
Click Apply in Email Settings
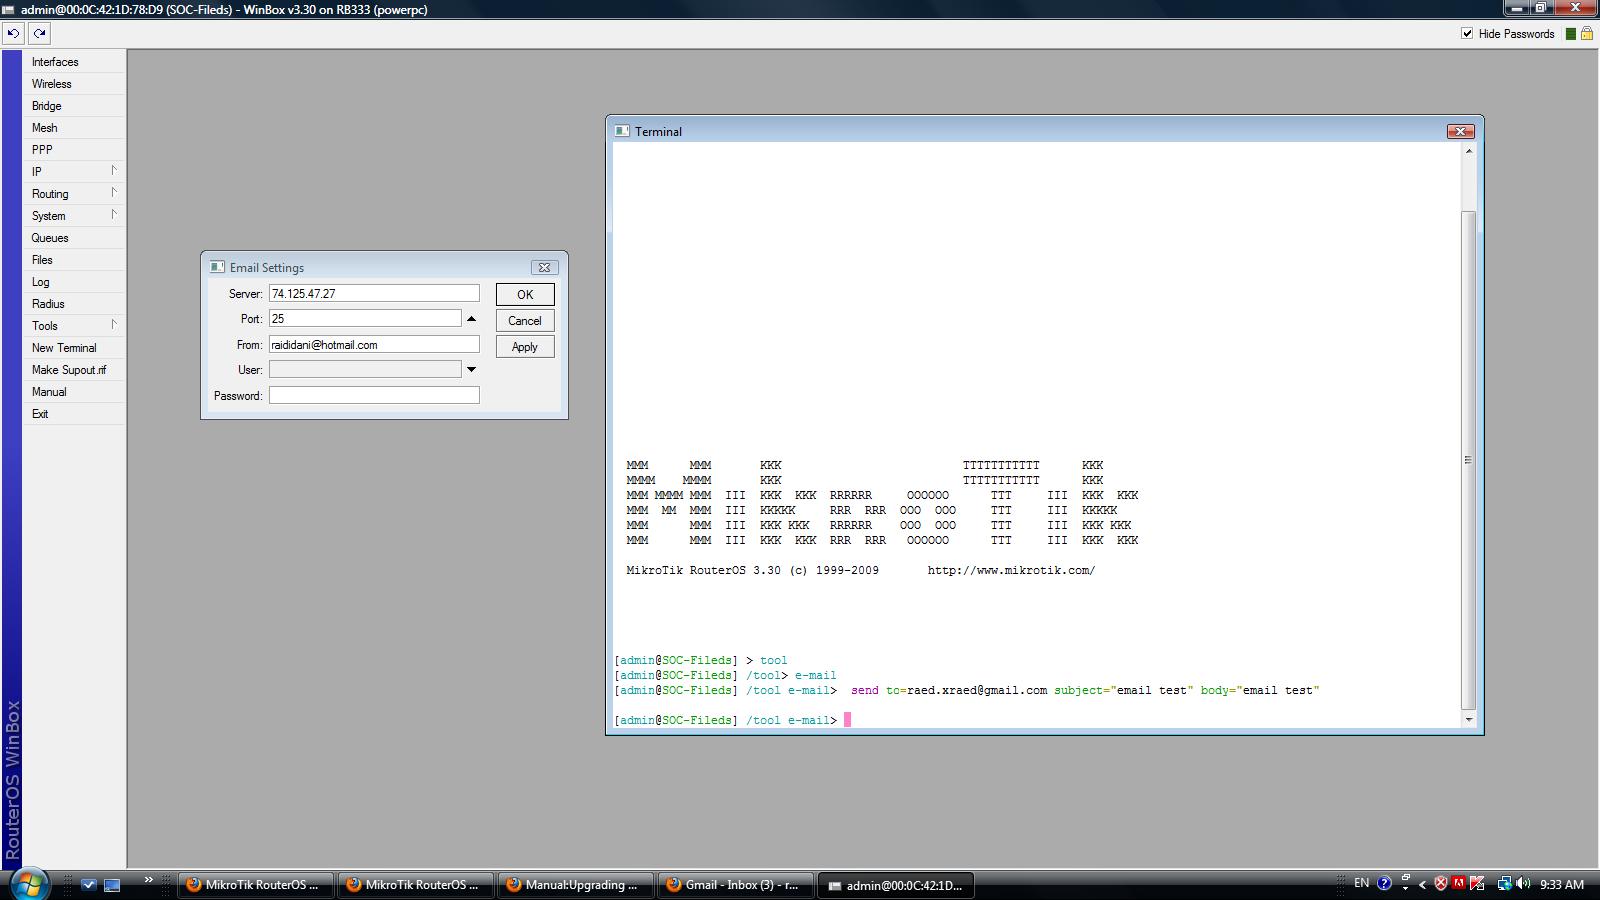pos(525,347)
